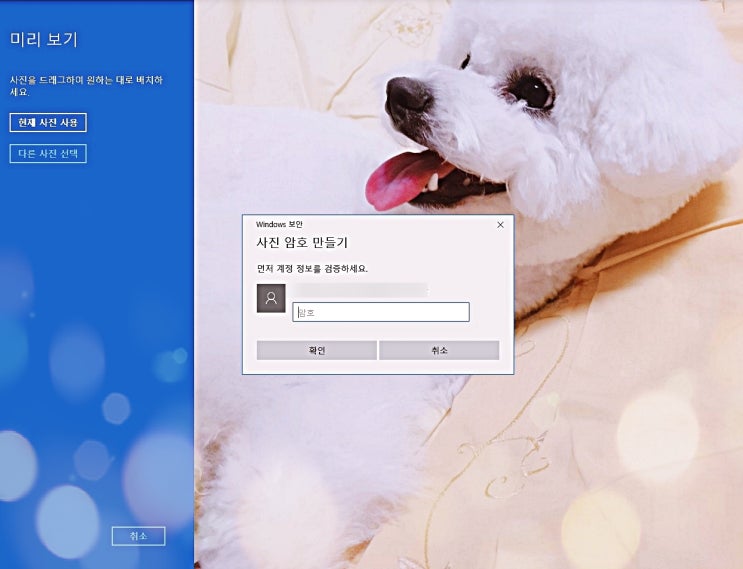
Task: Close the Windows 보안 dialog
Action: pyautogui.click(x=500, y=225)
